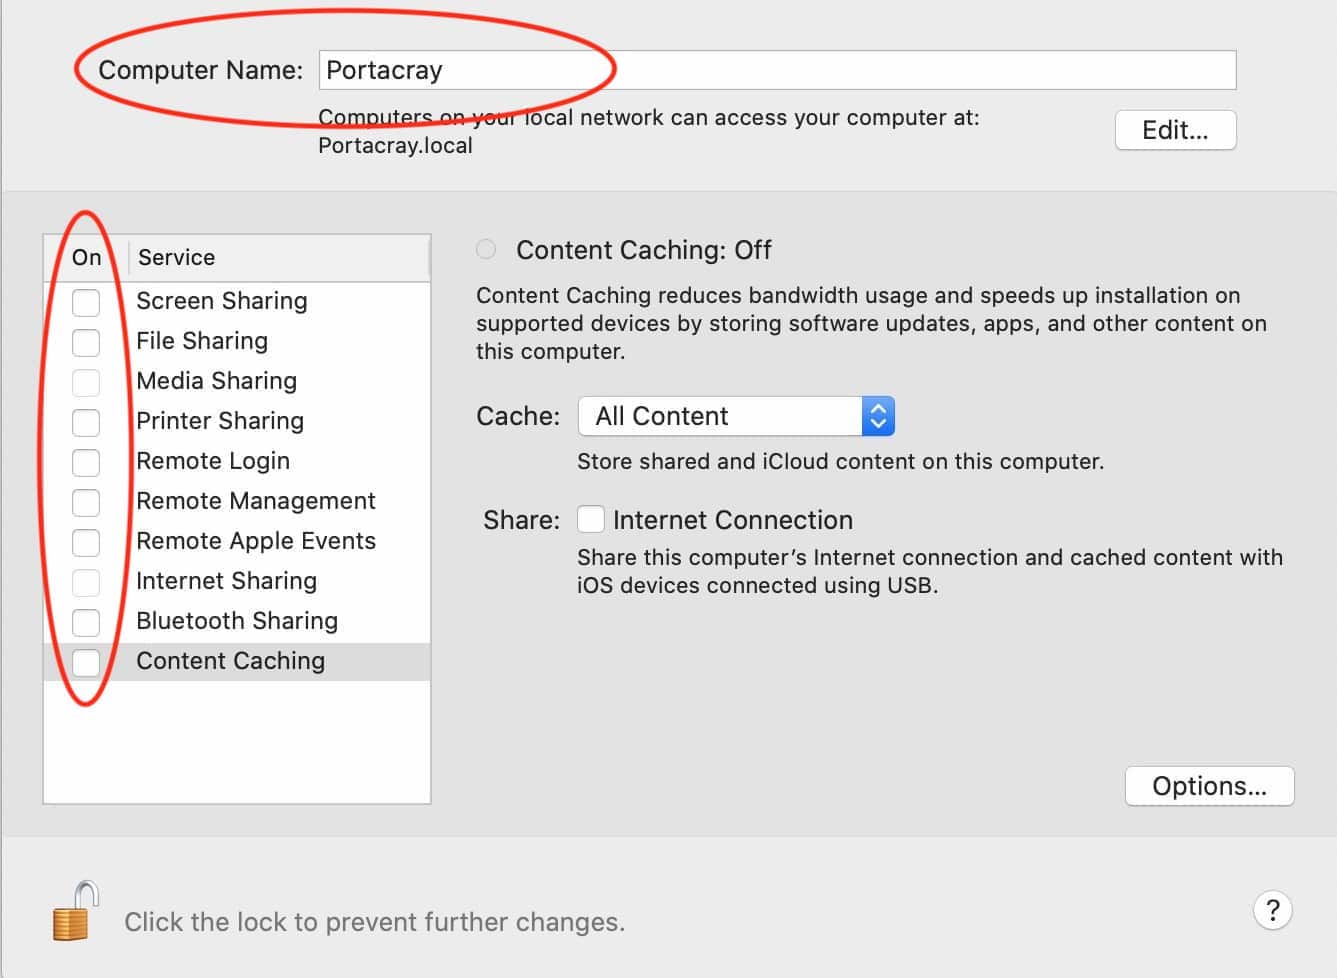The image size is (1337, 978).
Task: Open the Options... button
Action: [1209, 786]
